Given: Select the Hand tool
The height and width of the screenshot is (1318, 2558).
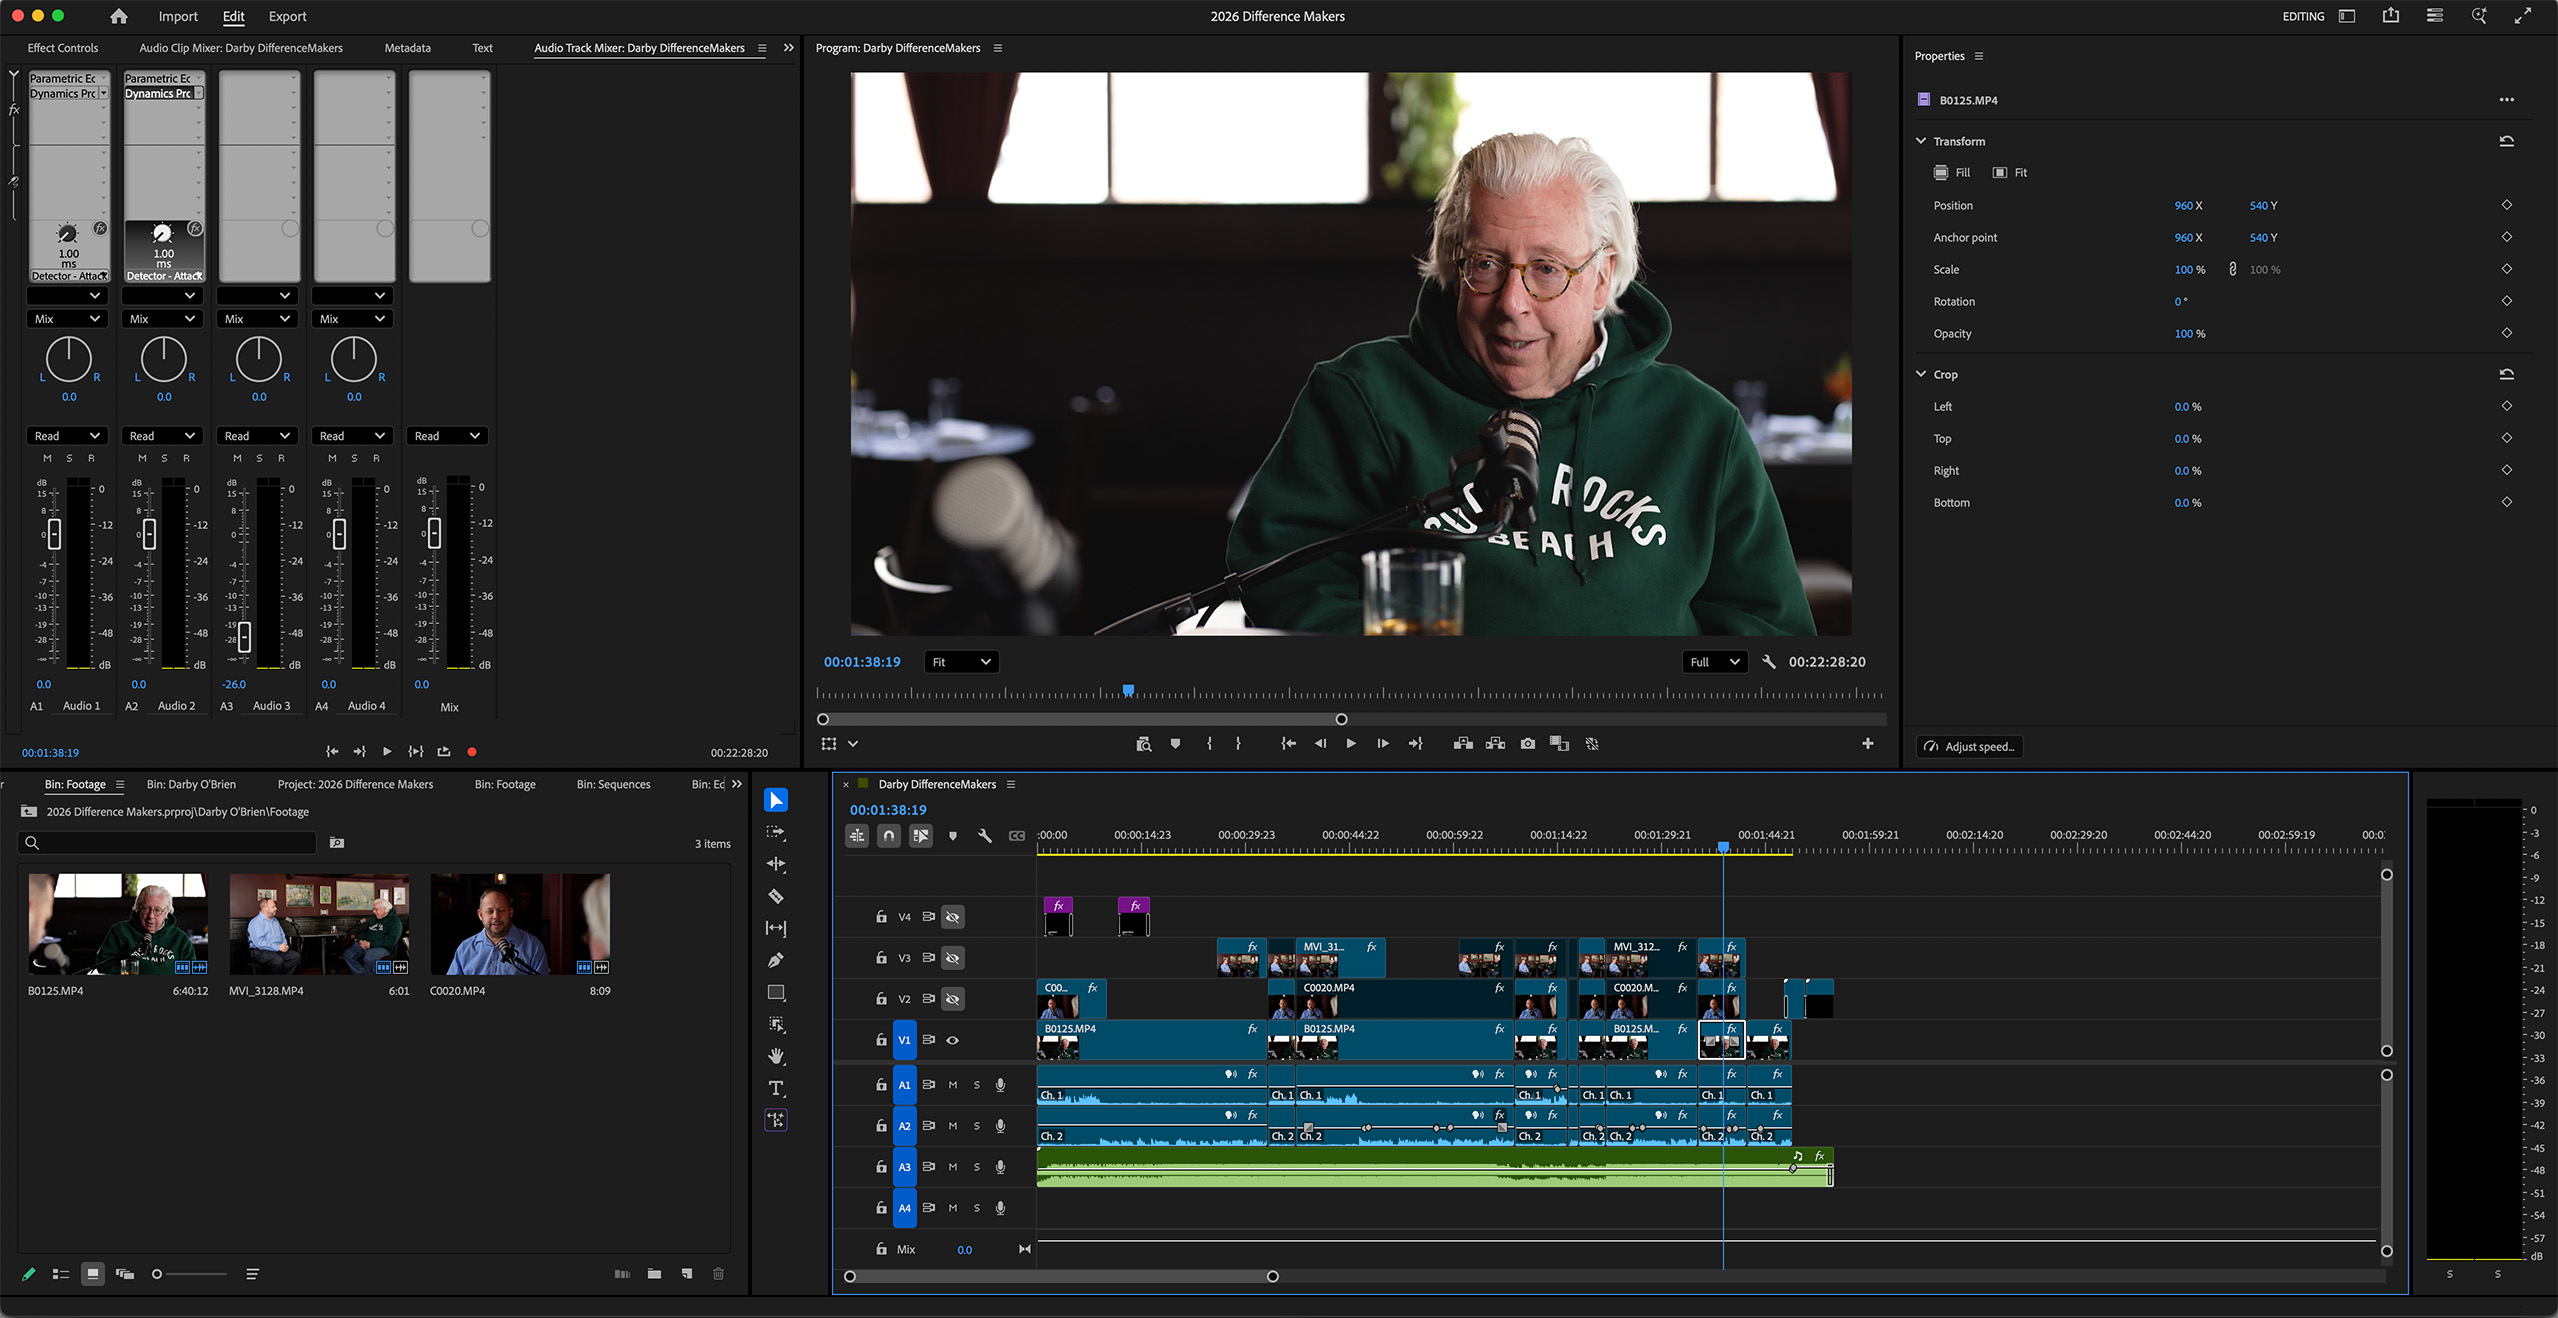Looking at the screenshot, I should coord(776,1056).
